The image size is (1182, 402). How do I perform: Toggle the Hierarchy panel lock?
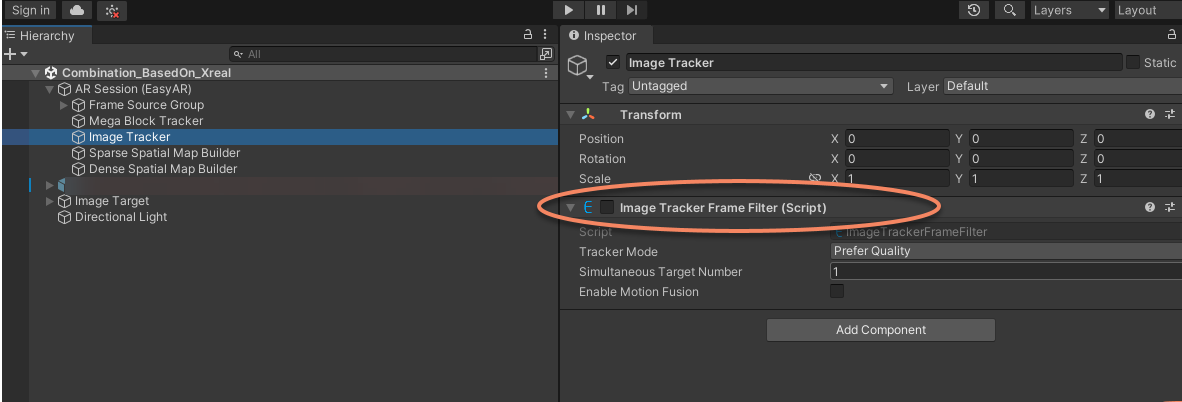coord(528,35)
